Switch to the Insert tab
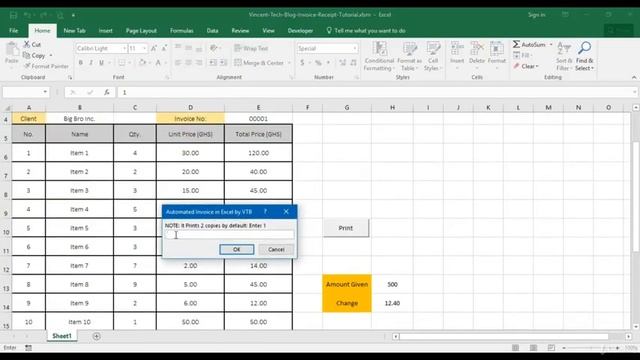This screenshot has height=360, width=640. point(105,31)
